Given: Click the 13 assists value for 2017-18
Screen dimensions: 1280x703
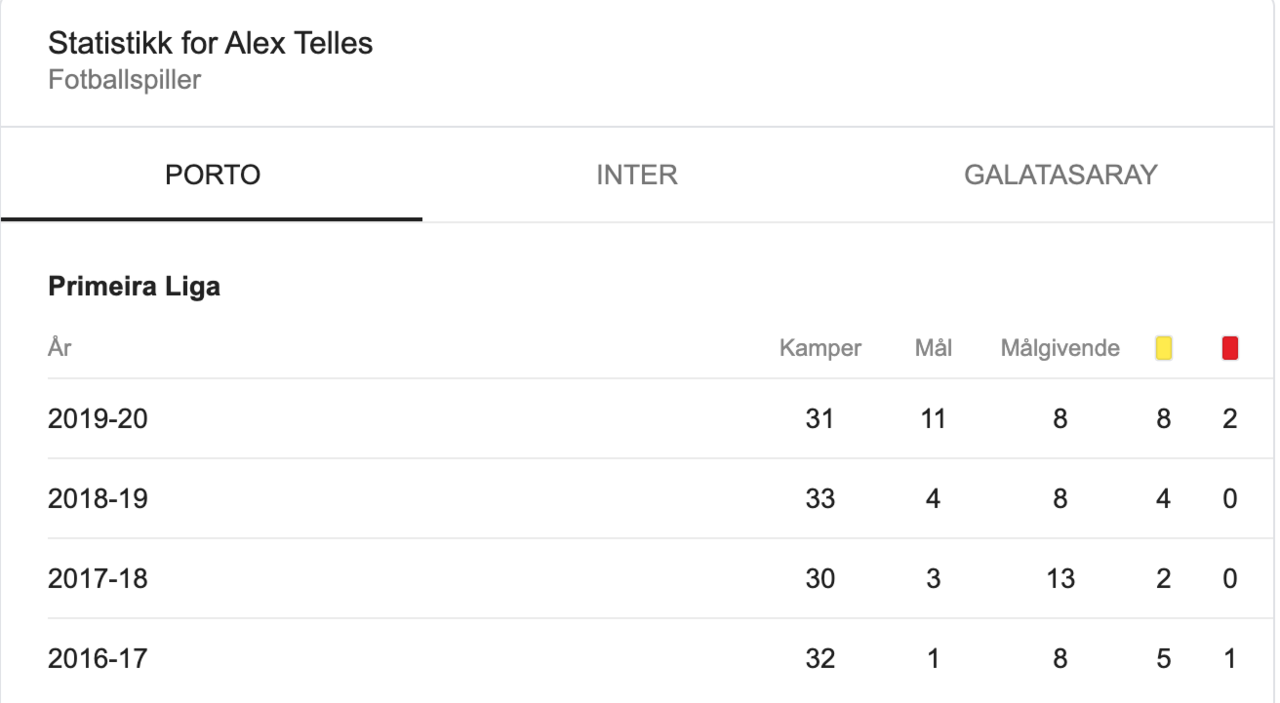Looking at the screenshot, I should [x=1060, y=579].
